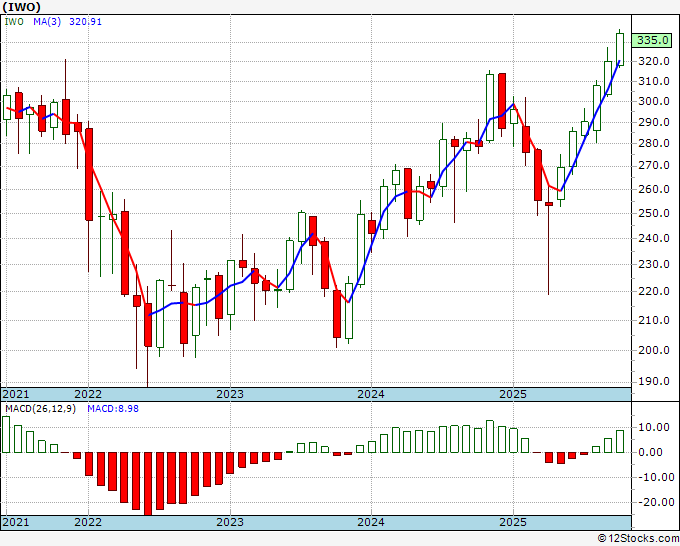
Task: Click the 320.0 price axis label
Action: tap(654, 61)
